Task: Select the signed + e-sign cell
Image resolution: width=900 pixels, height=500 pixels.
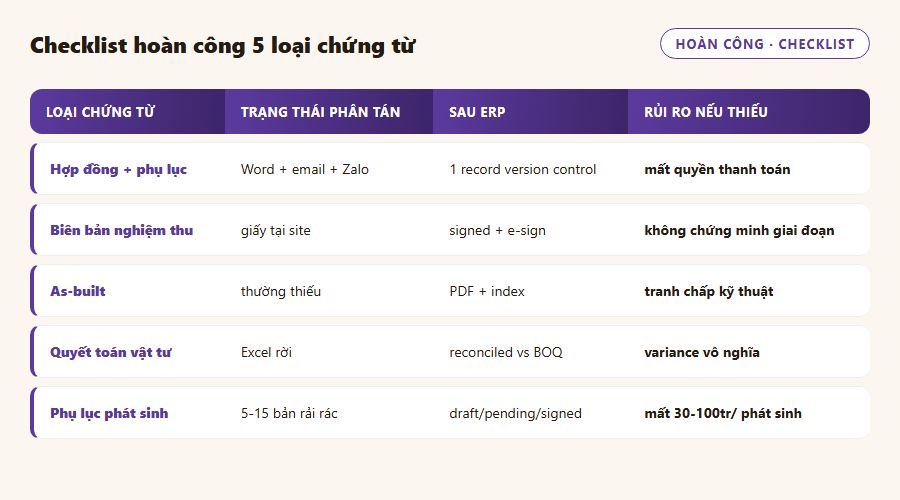Action: coord(498,230)
